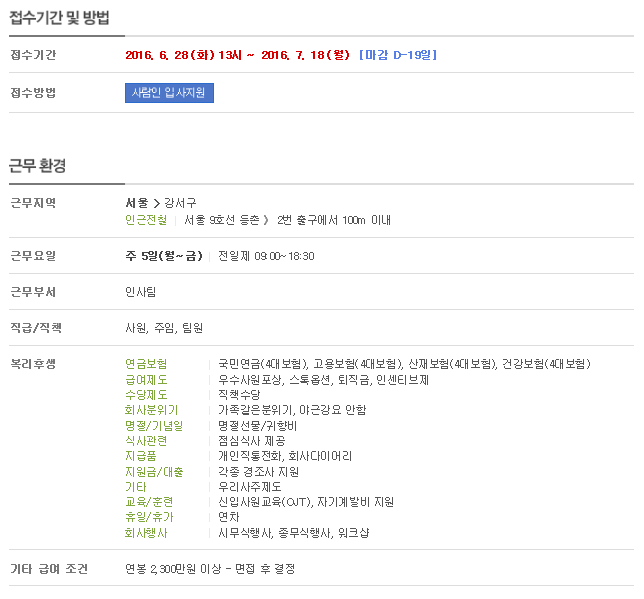Click the 강서구 district text
The width and height of the screenshot is (644, 599).
[180, 203]
